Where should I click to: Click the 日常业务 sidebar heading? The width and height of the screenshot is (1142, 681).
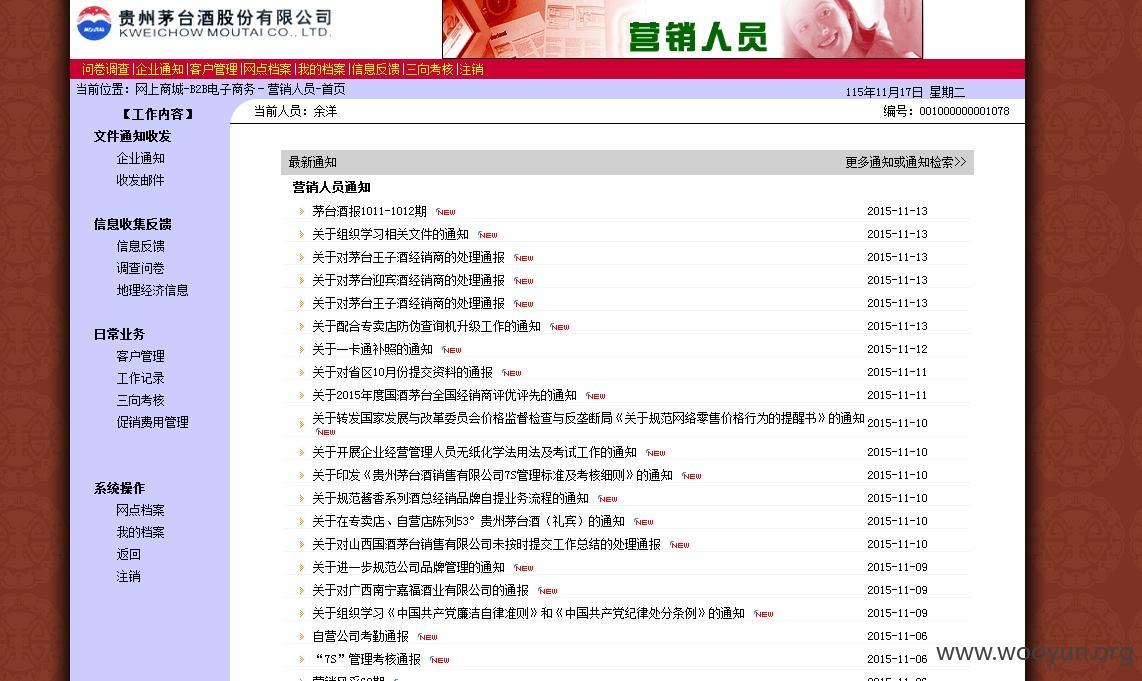click(119, 335)
